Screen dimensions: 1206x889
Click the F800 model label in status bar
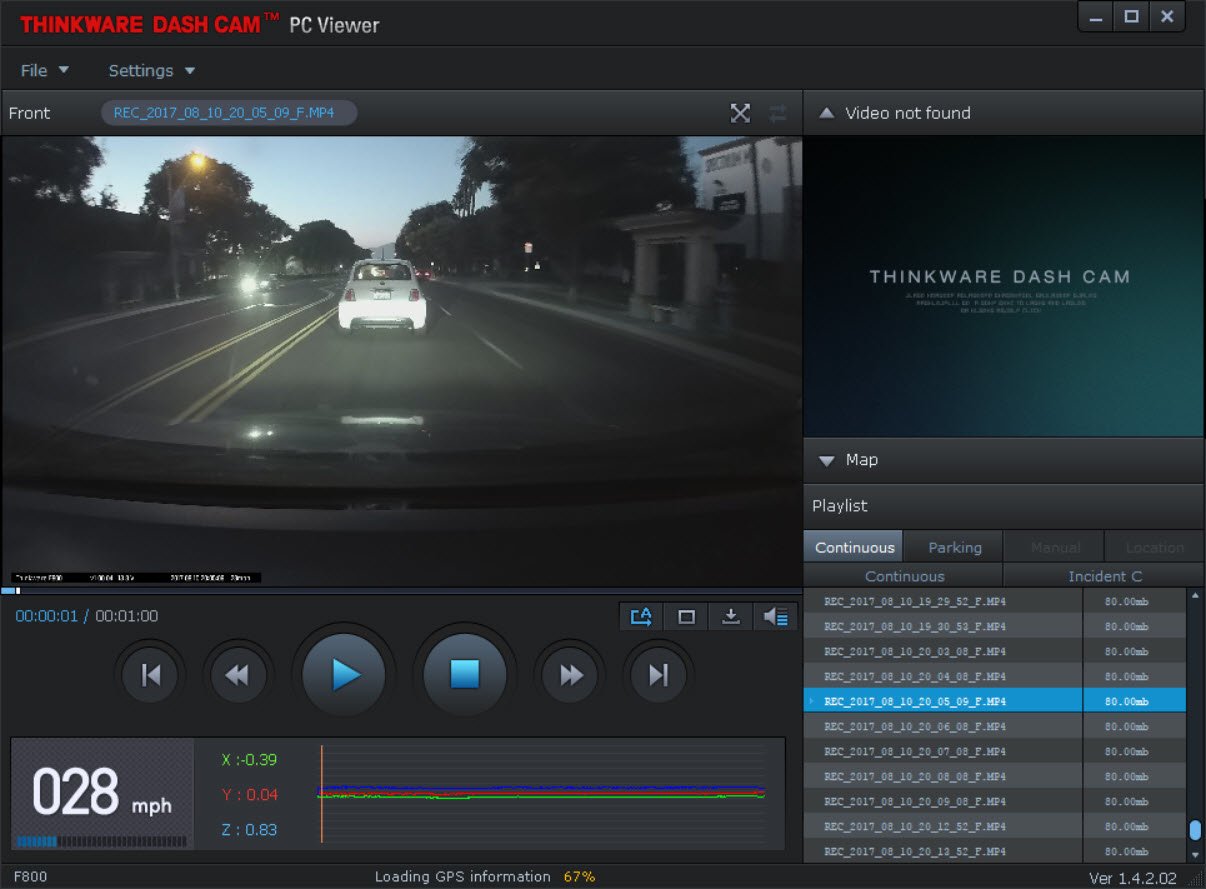point(29,877)
